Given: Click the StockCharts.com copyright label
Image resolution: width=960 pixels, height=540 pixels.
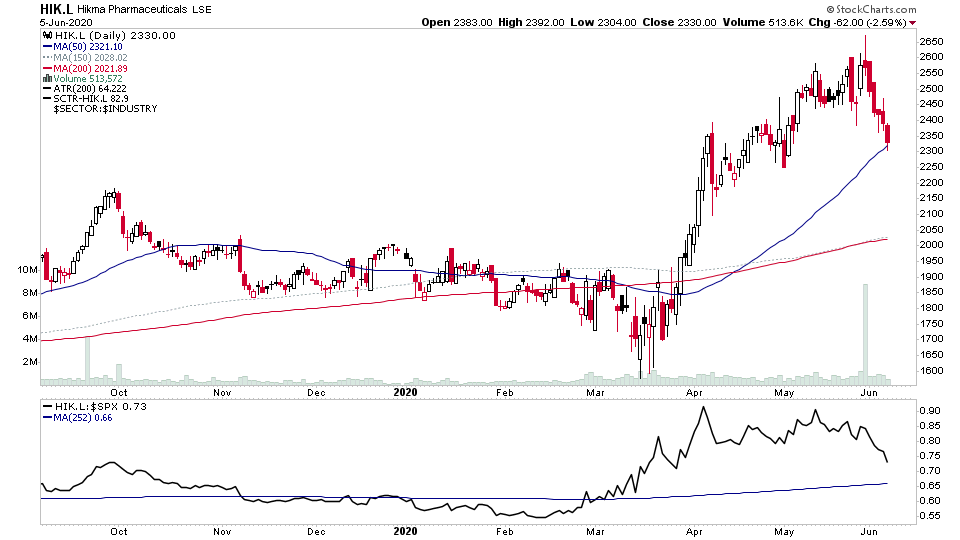Looking at the screenshot, I should pyautogui.click(x=871, y=9).
